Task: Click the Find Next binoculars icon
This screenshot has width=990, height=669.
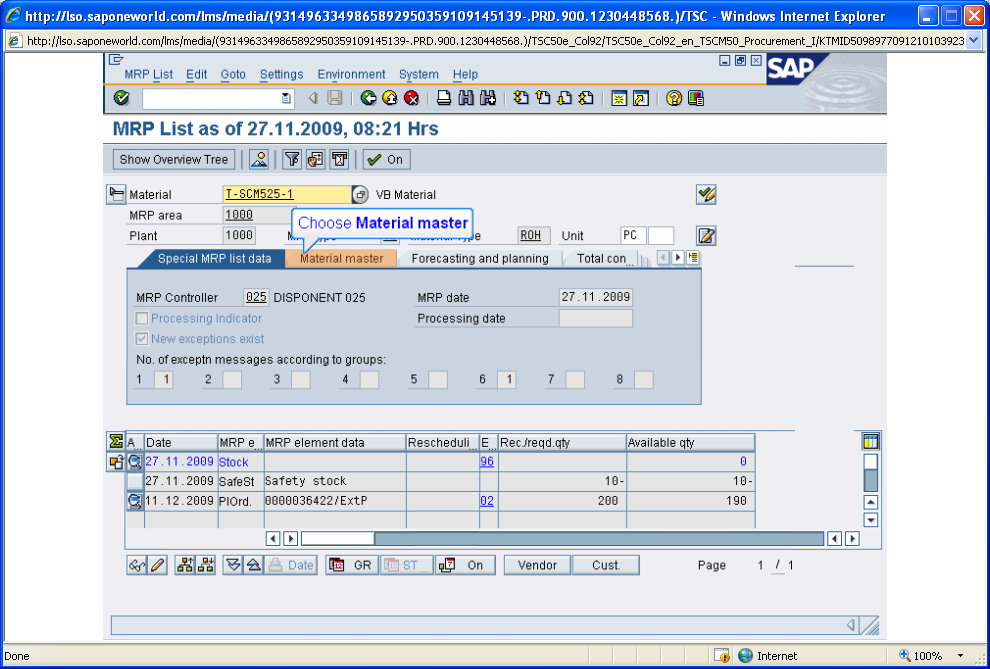Action: [x=487, y=98]
